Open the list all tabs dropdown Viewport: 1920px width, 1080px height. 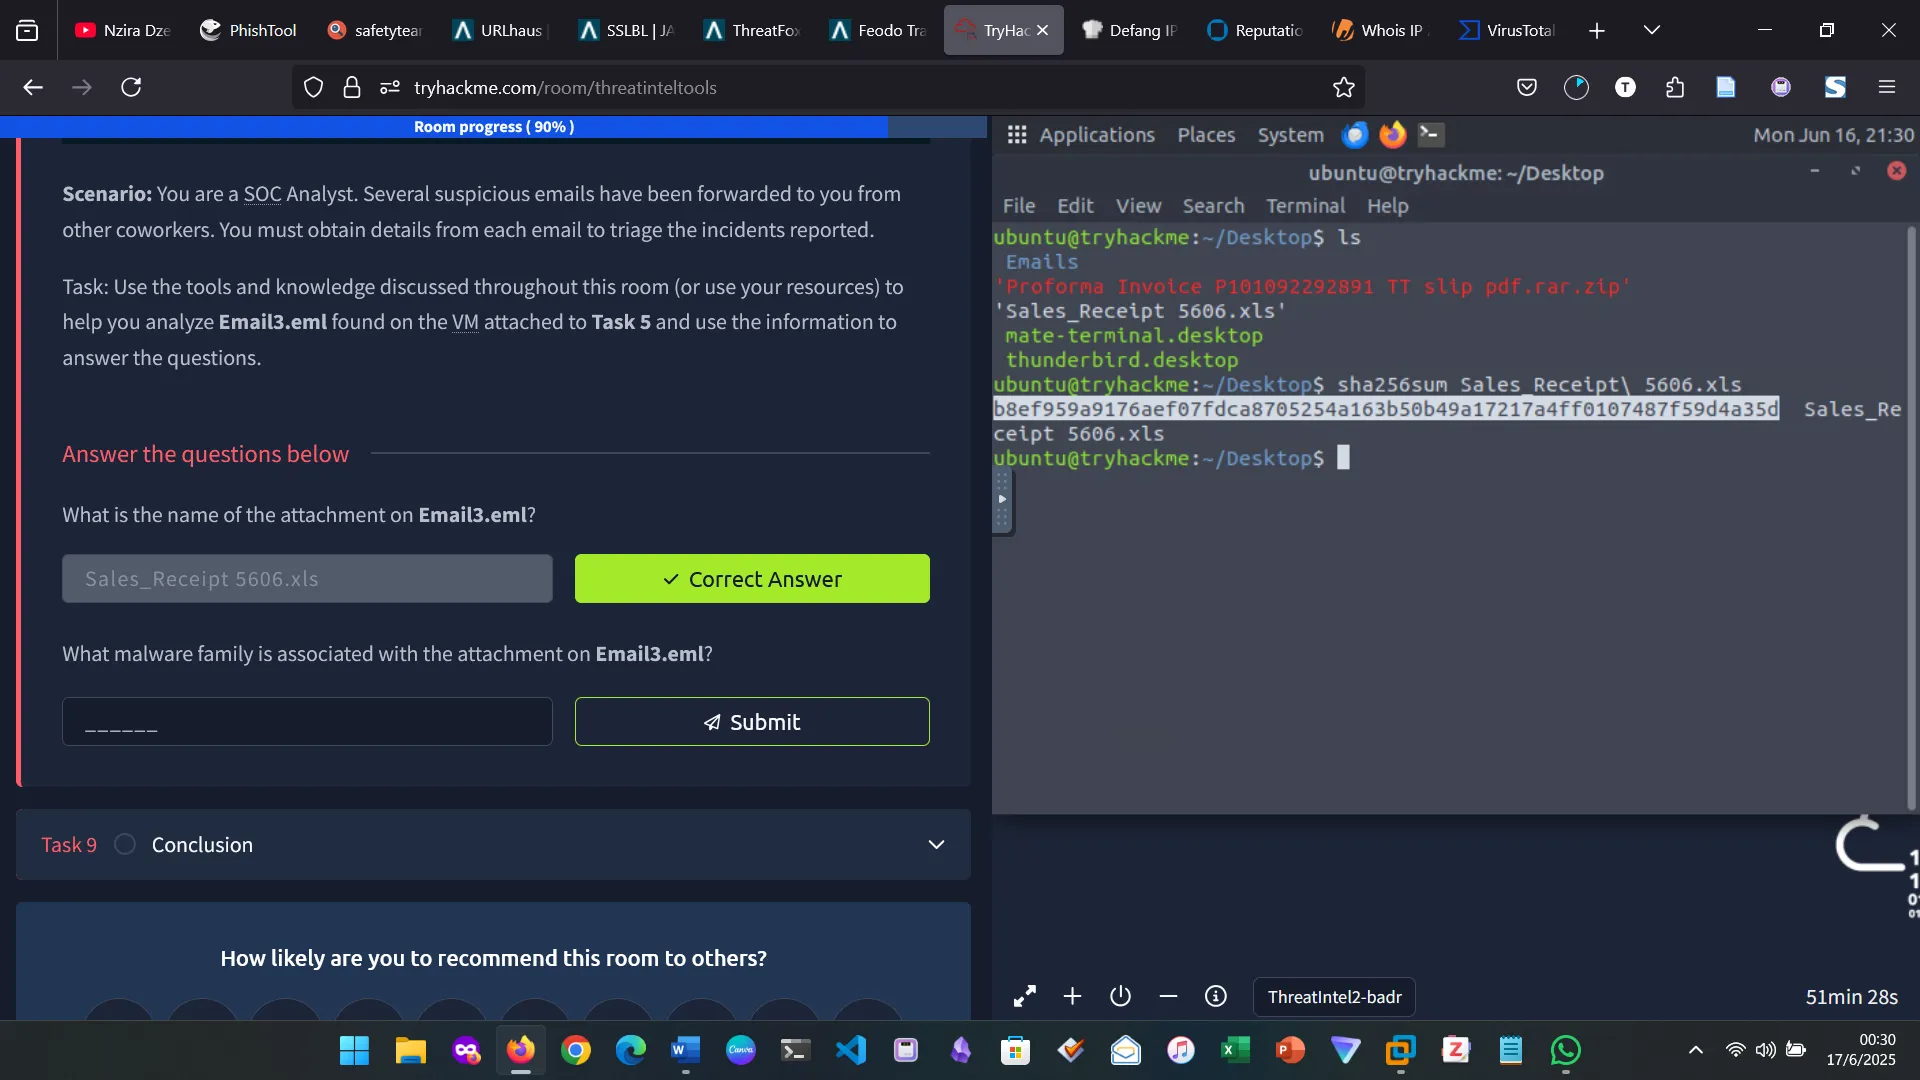click(1651, 30)
